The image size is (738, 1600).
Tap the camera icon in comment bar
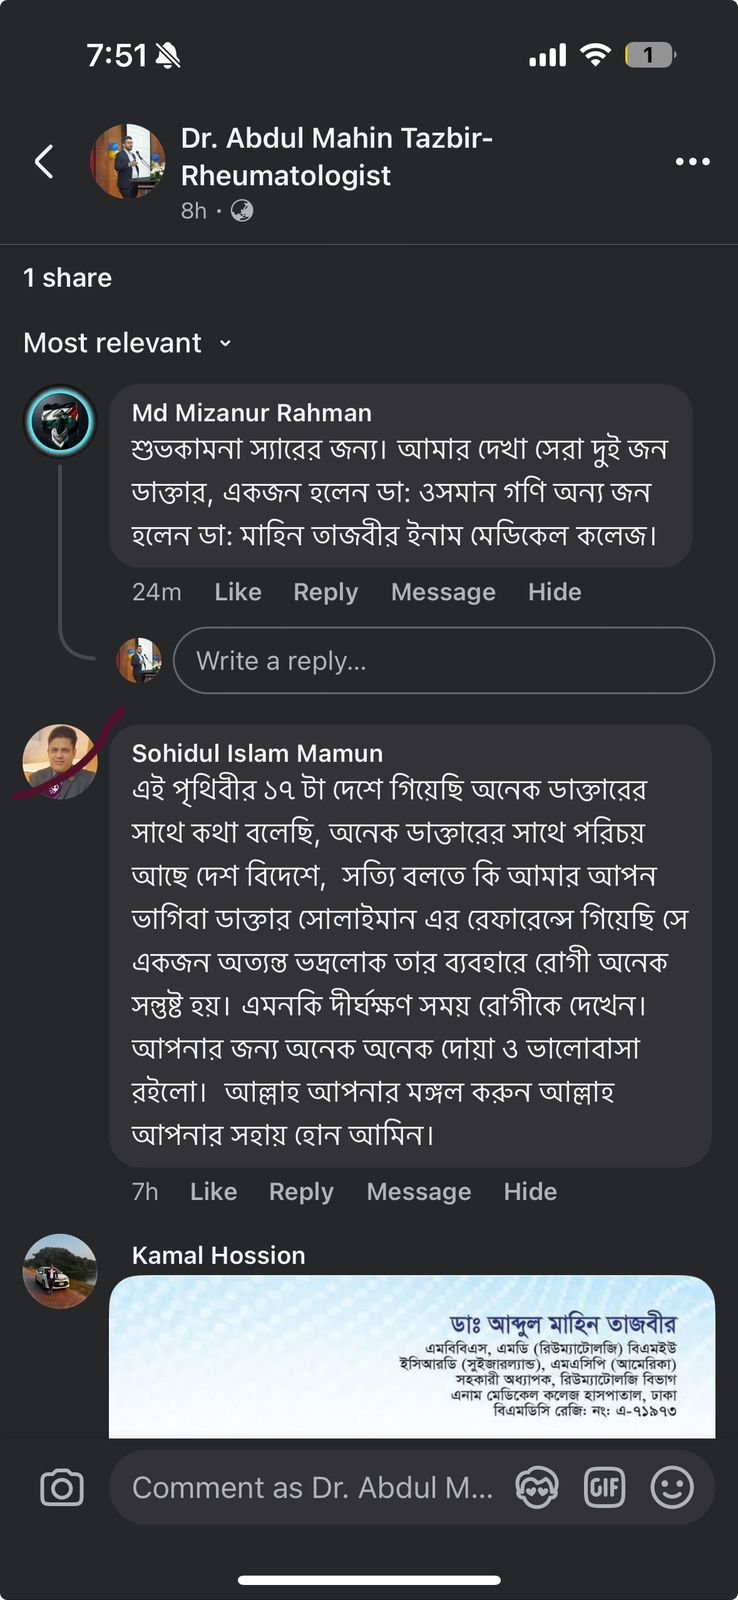(x=62, y=1488)
